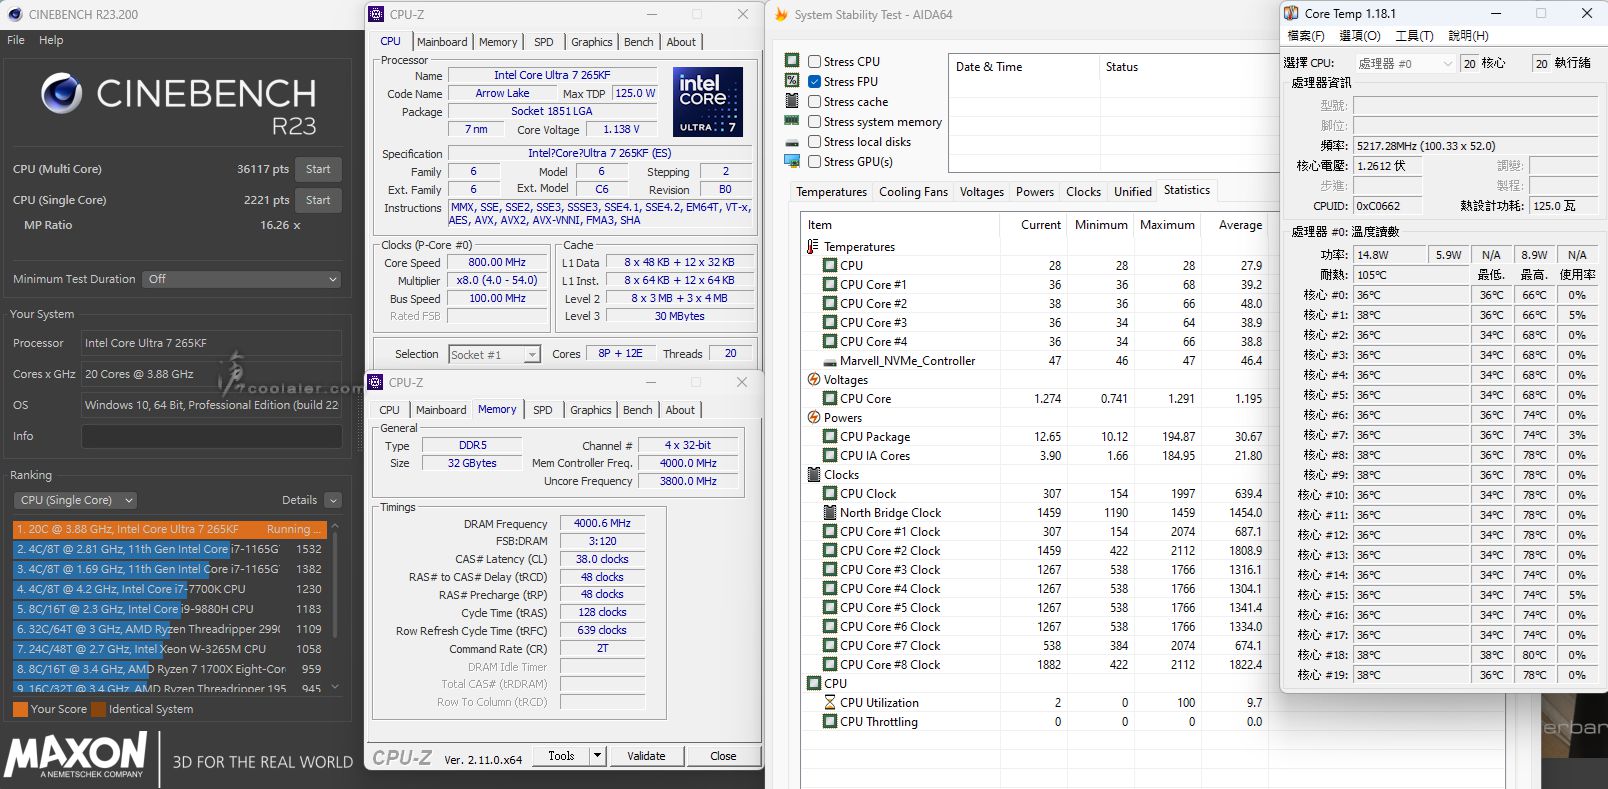Click the CPU Throttling square icon

pyautogui.click(x=830, y=721)
